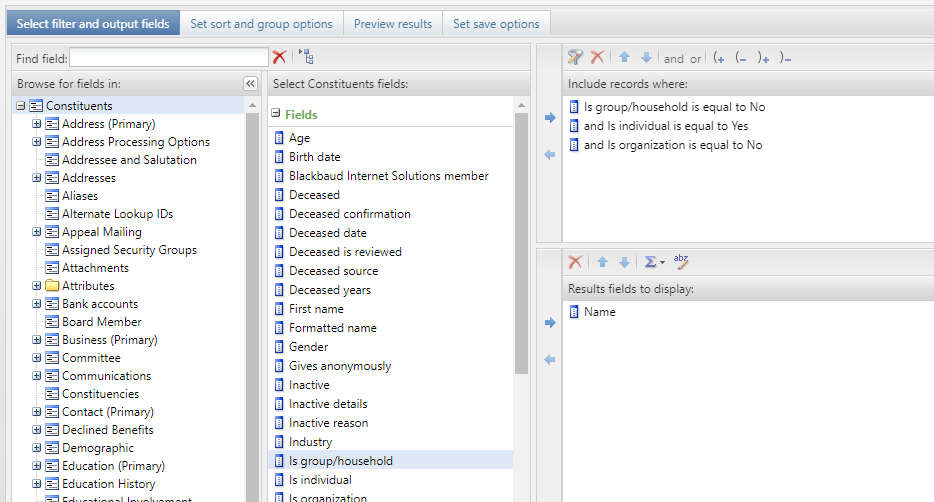The width and height of the screenshot is (934, 502).
Task: Remove selected filter from Include records toolbar
Action: click(x=597, y=57)
